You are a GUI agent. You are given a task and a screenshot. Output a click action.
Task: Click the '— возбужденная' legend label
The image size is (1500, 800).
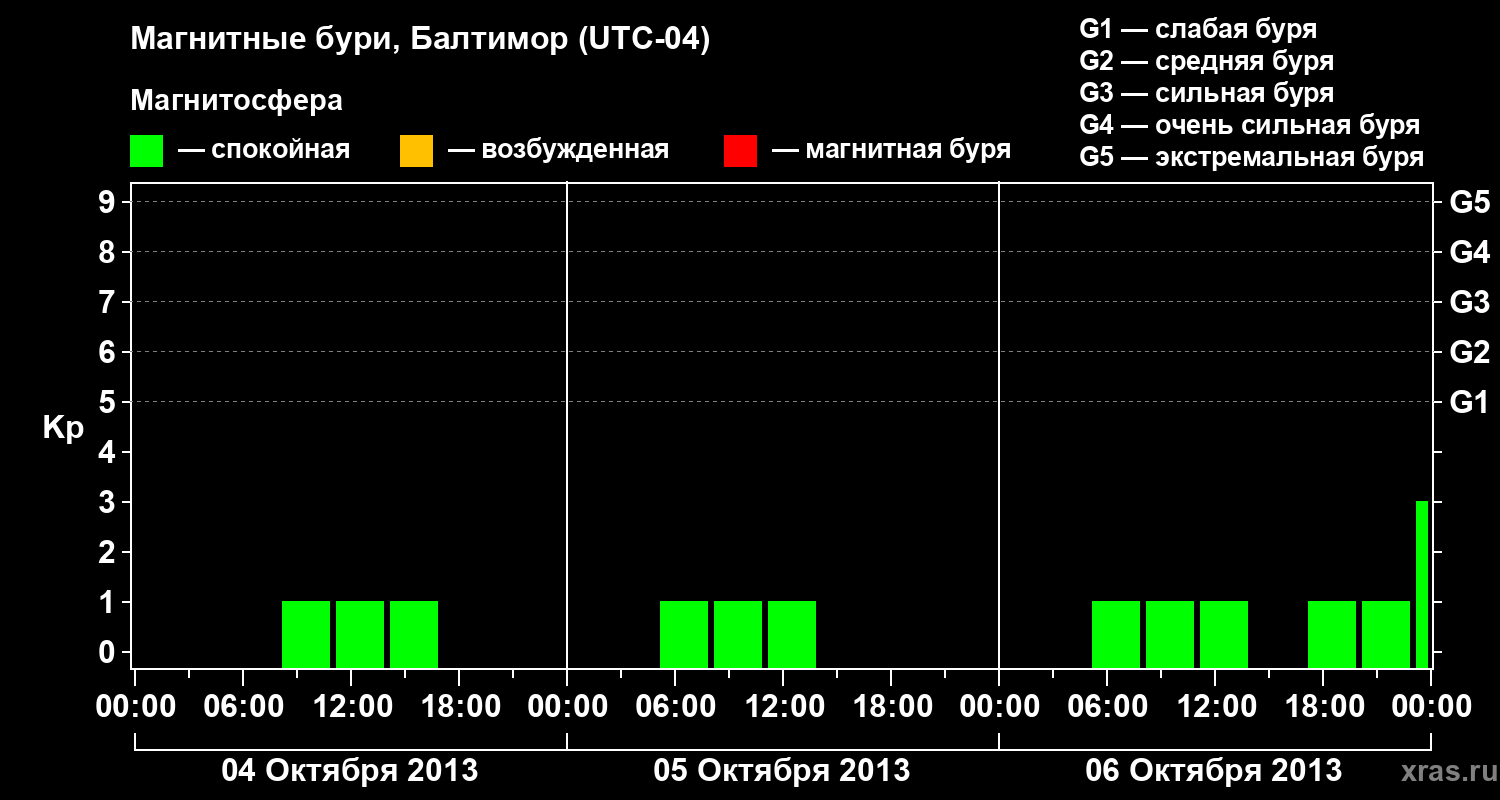click(558, 150)
